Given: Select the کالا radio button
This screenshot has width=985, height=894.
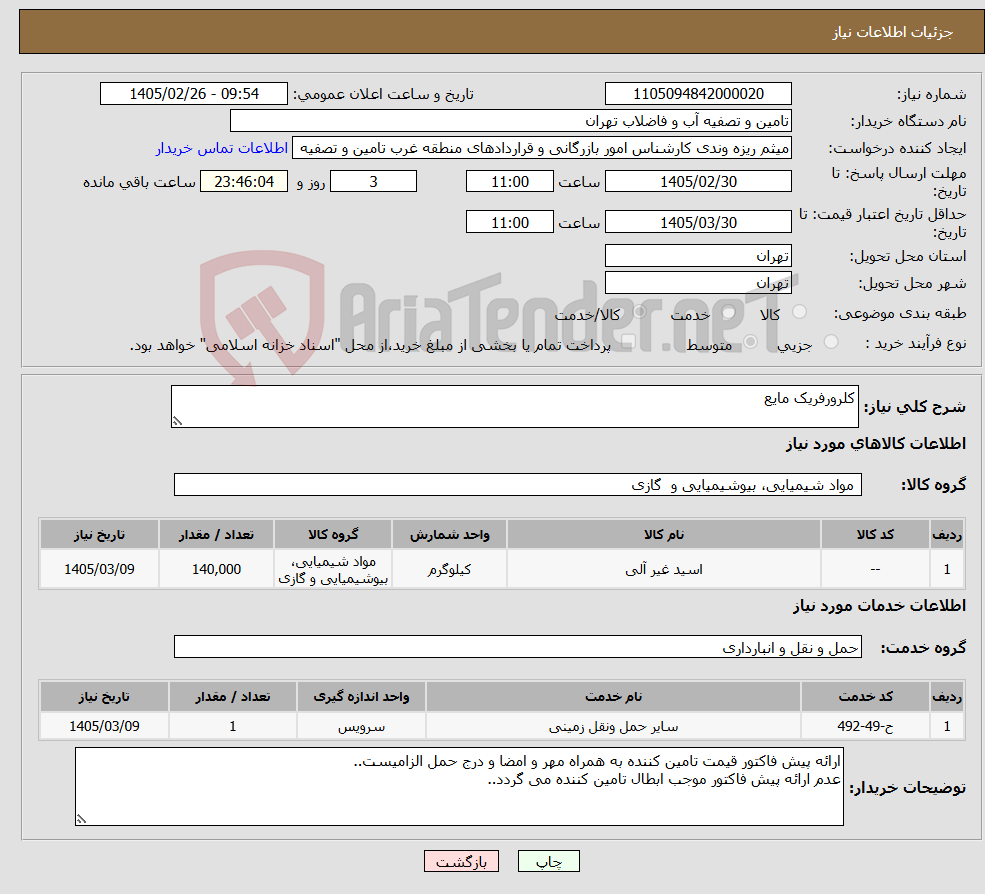Looking at the screenshot, I should click(800, 312).
